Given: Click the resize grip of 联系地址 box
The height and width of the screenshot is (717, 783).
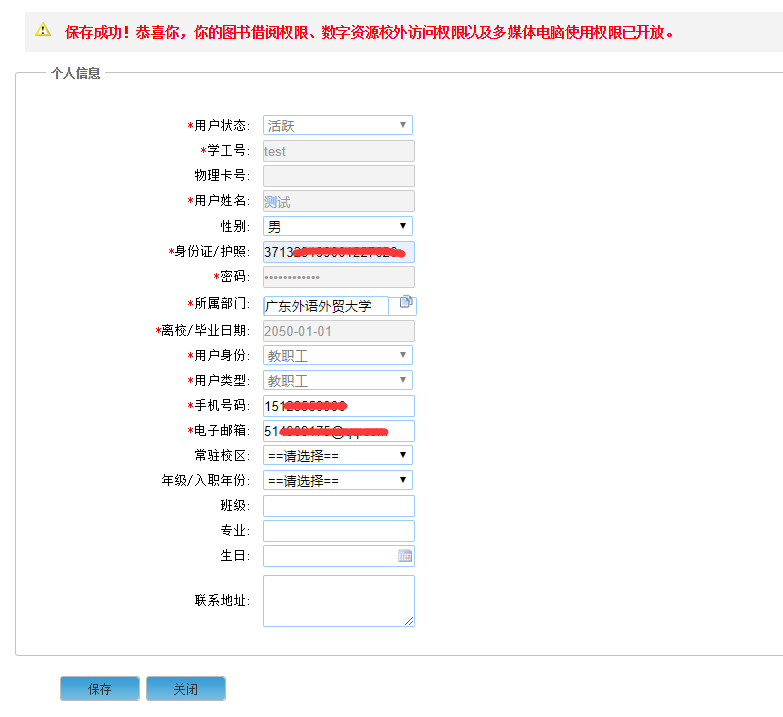Looking at the screenshot, I should tap(409, 621).
